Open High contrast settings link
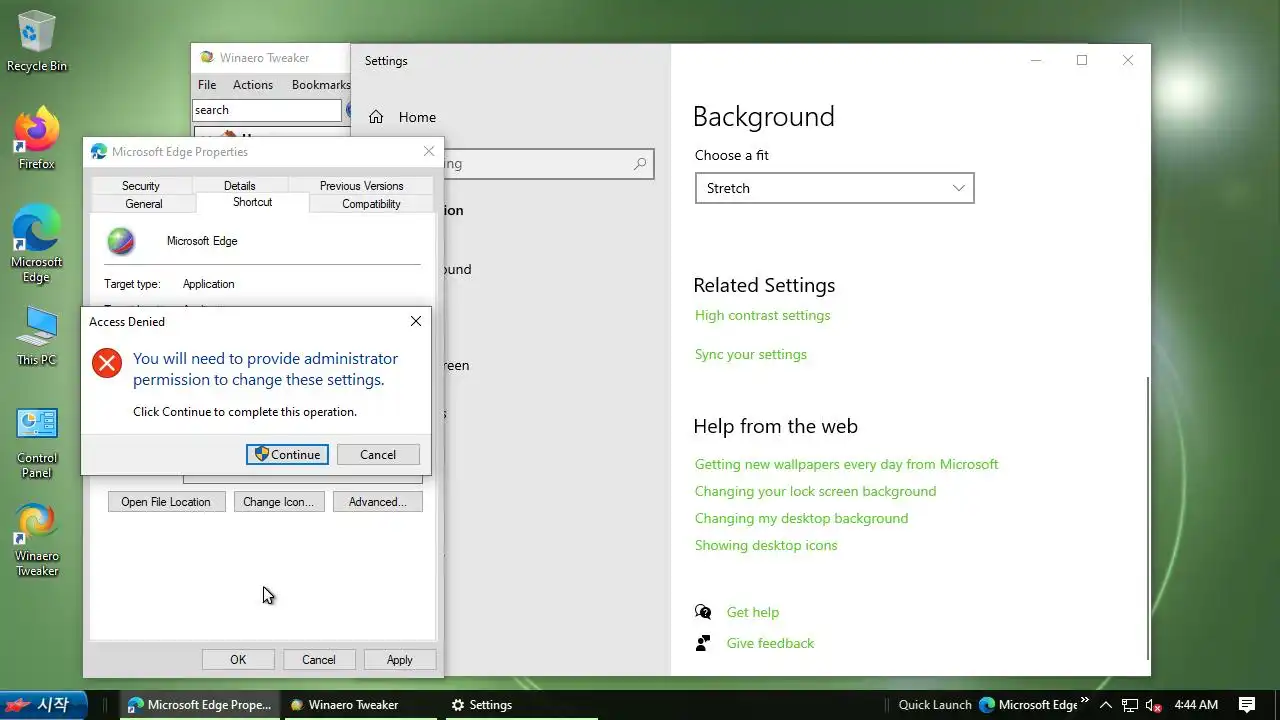This screenshot has width=1280, height=720. 763,315
